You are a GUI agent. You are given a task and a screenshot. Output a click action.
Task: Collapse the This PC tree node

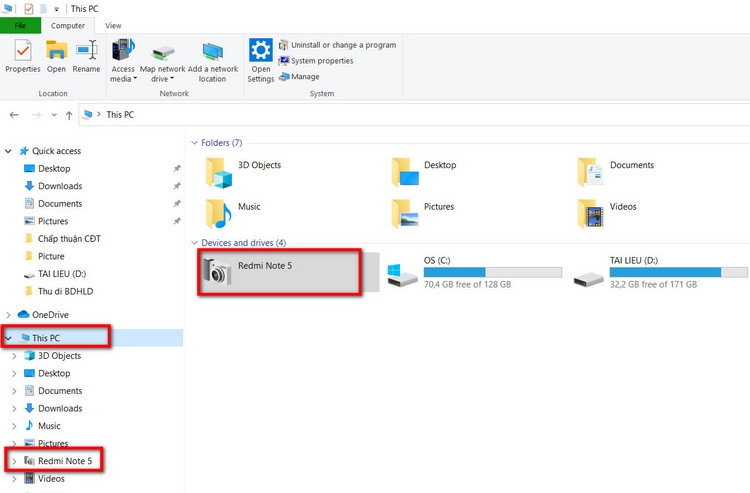tap(8, 338)
